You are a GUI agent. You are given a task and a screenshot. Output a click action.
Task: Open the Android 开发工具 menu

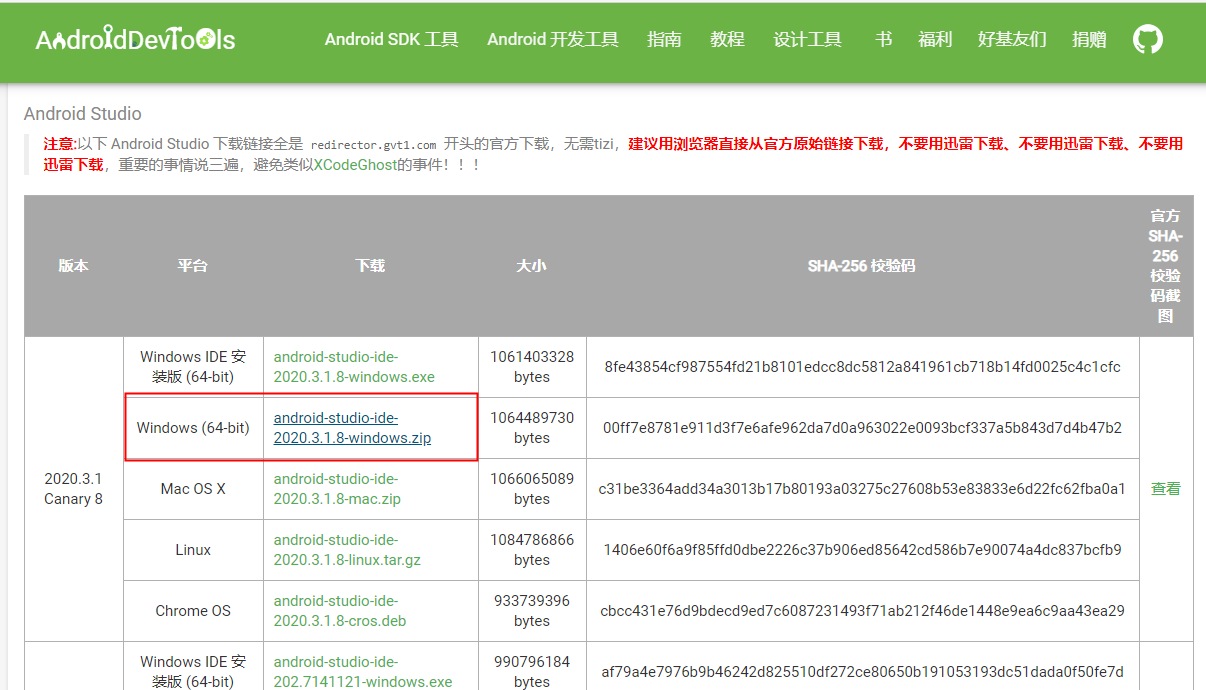(553, 40)
